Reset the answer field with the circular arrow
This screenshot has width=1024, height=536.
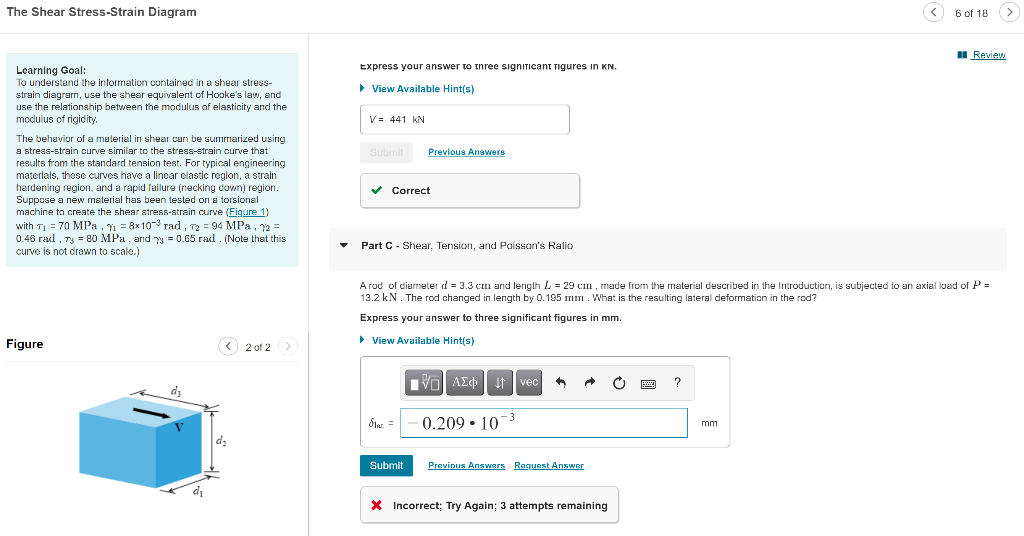(619, 383)
